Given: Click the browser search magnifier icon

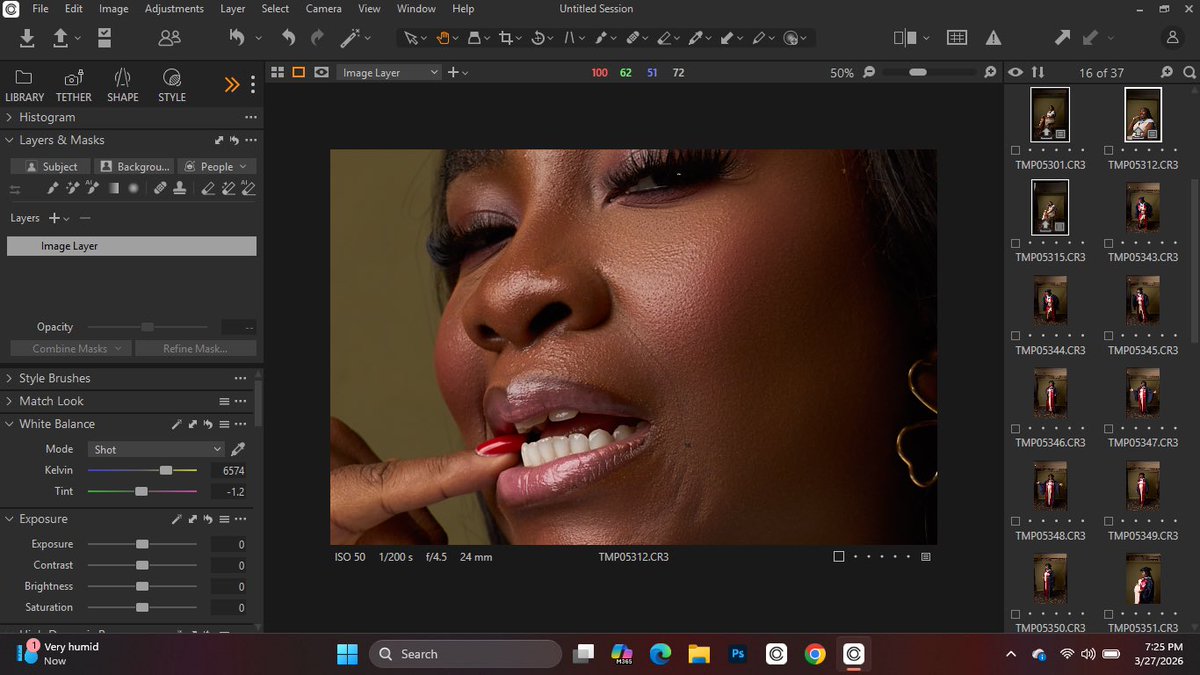Looking at the screenshot, I should (1189, 73).
